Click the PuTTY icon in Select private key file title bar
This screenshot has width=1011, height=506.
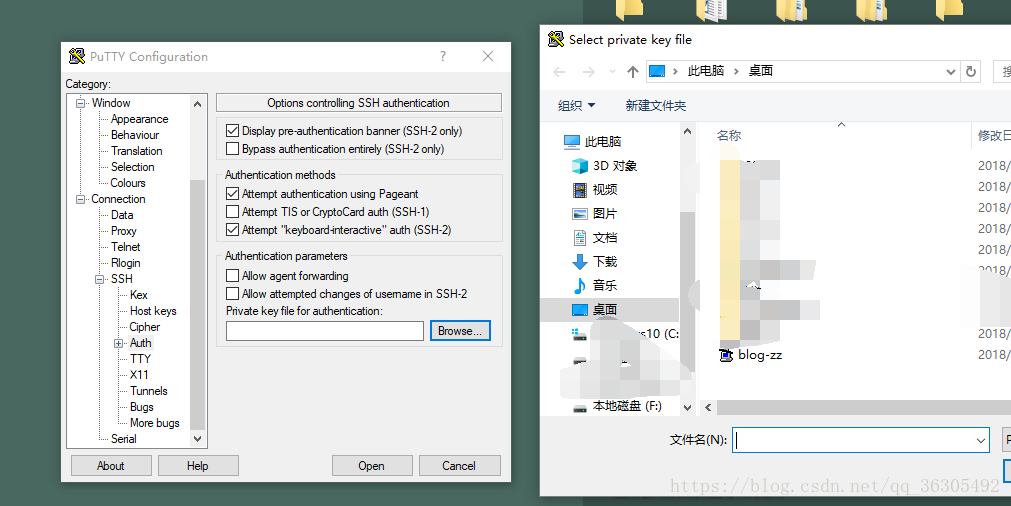556,39
